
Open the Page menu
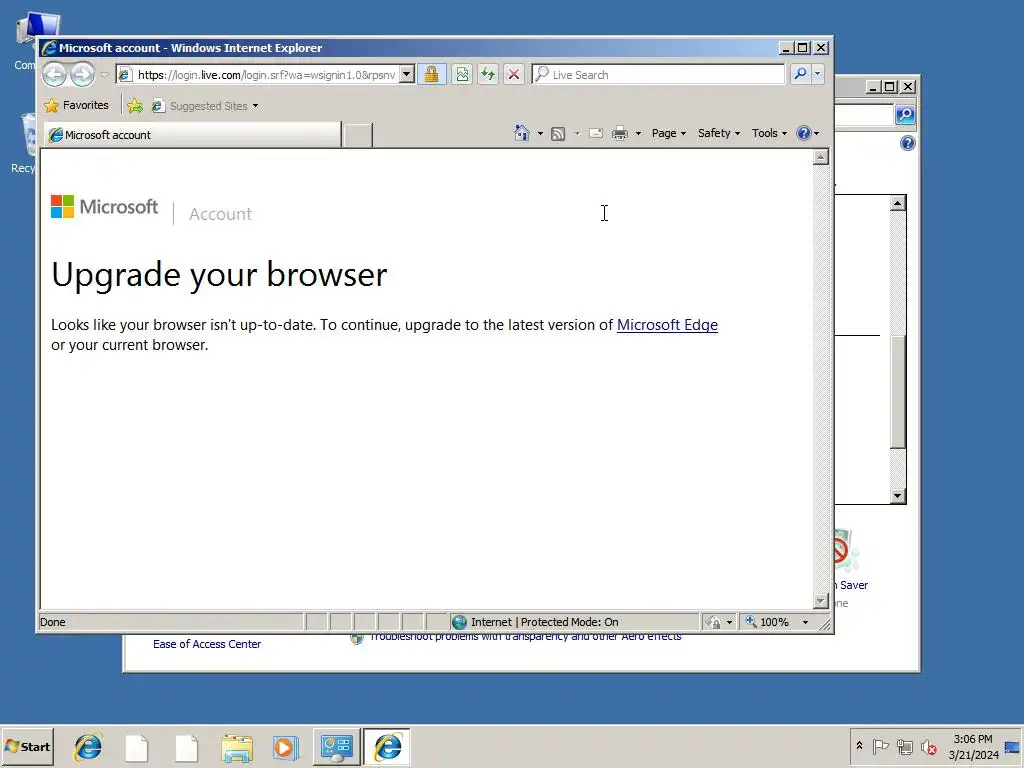(x=669, y=133)
